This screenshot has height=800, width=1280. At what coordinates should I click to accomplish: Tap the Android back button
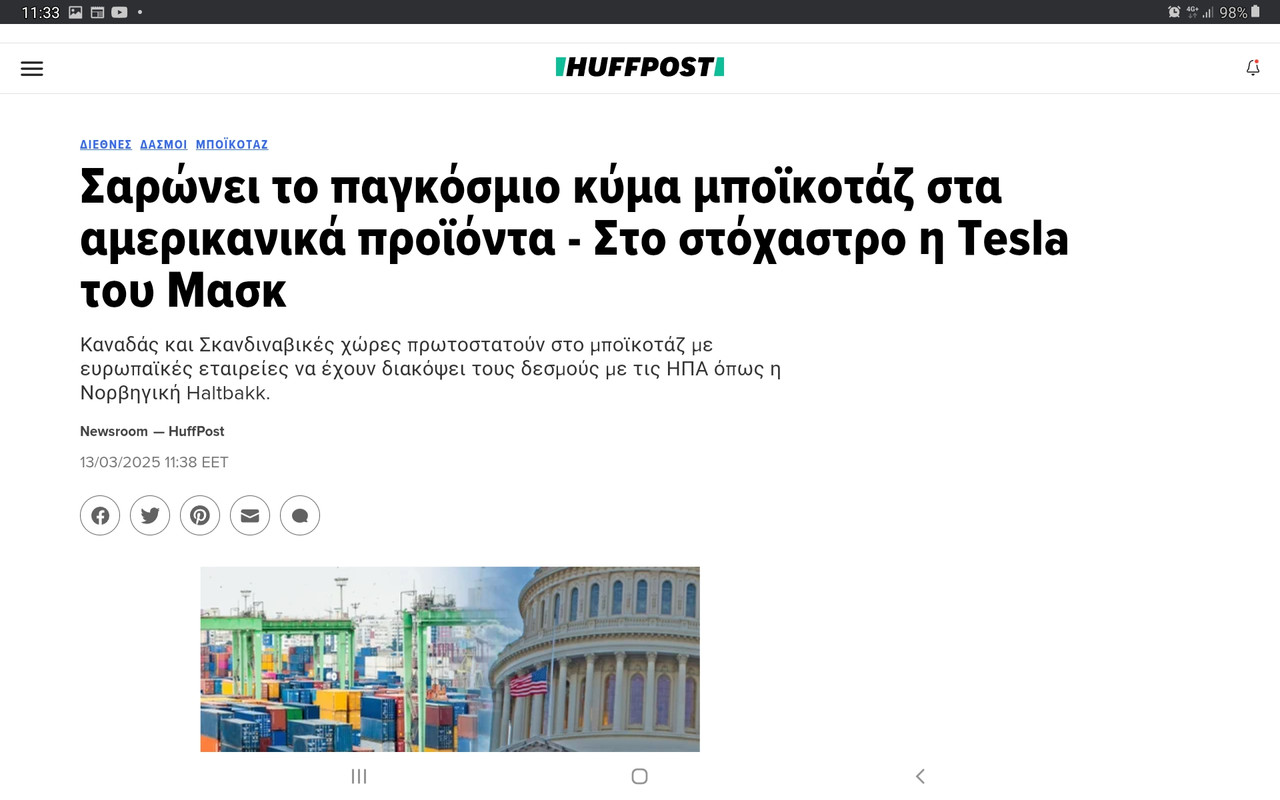919,775
